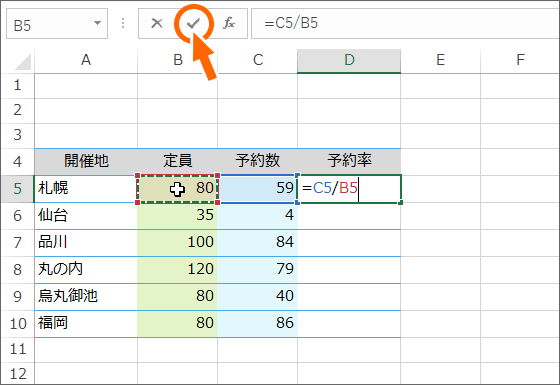Select row 8 header

tap(18, 270)
